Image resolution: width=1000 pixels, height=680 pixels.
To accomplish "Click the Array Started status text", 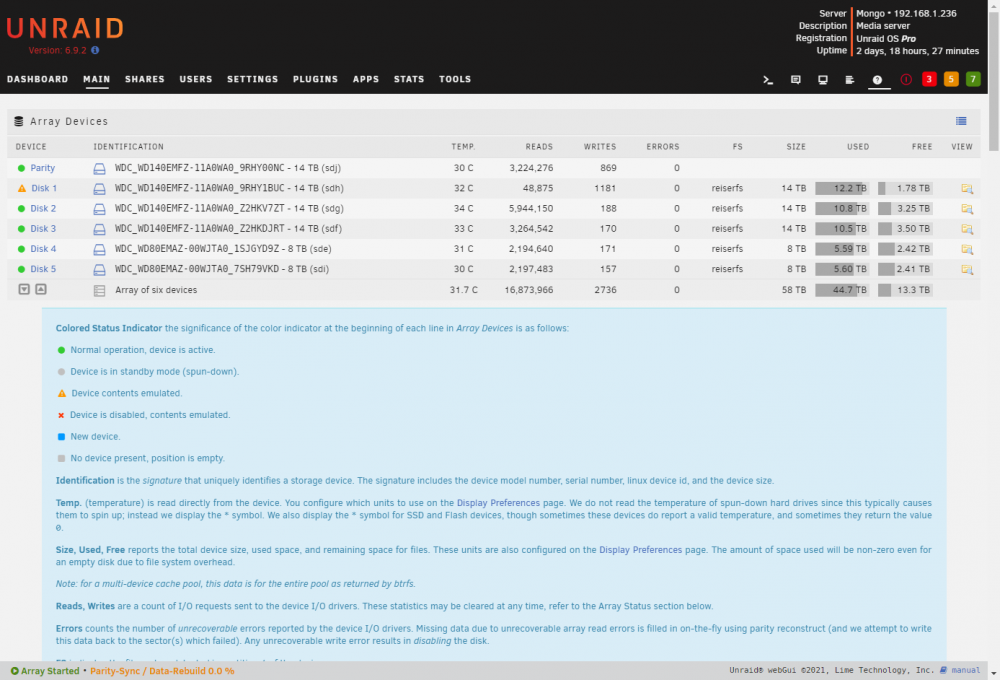I will coord(50,671).
